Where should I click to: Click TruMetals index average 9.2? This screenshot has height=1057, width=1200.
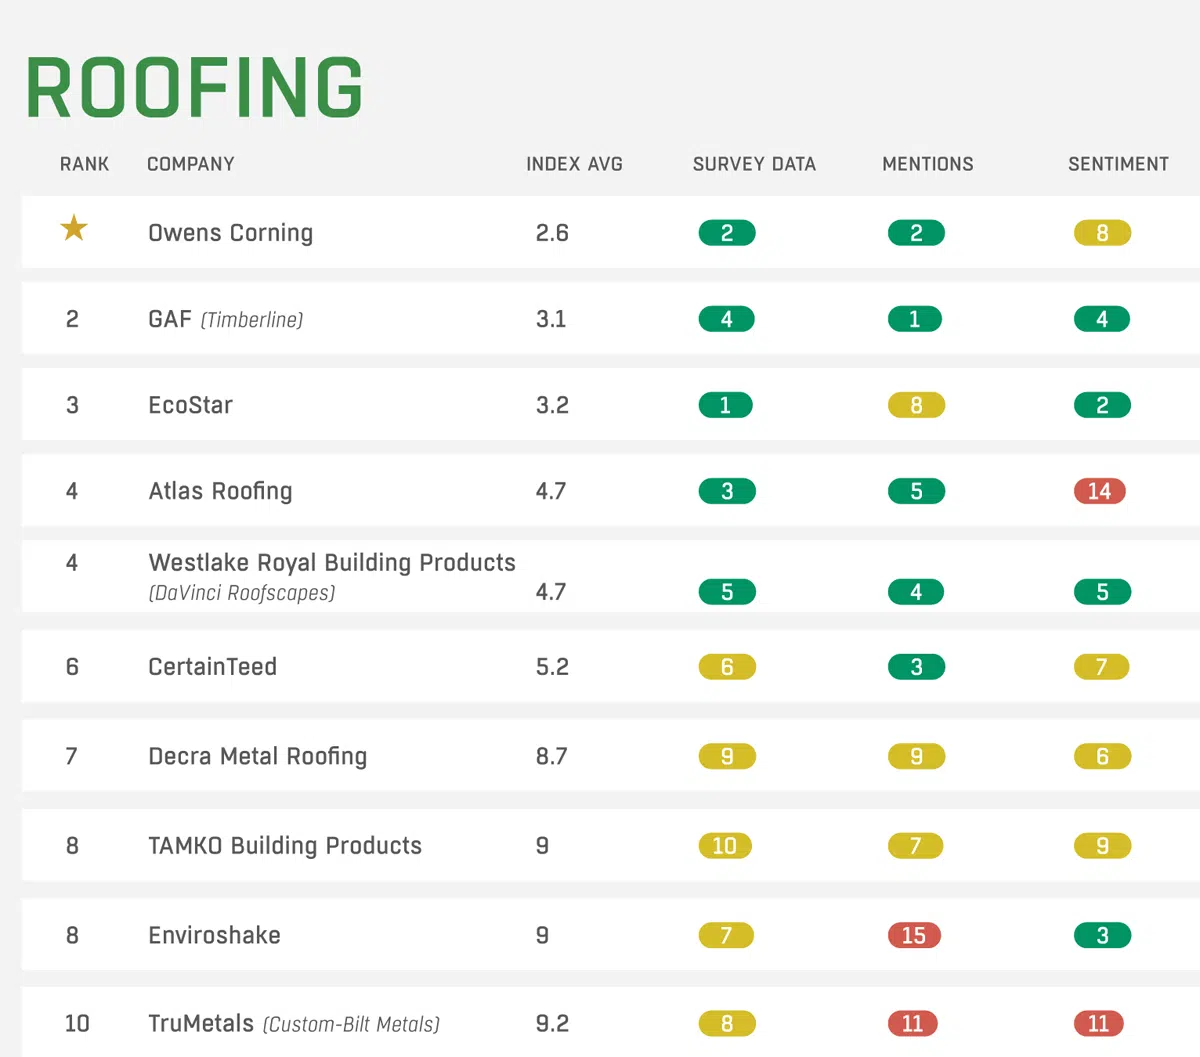click(552, 1023)
